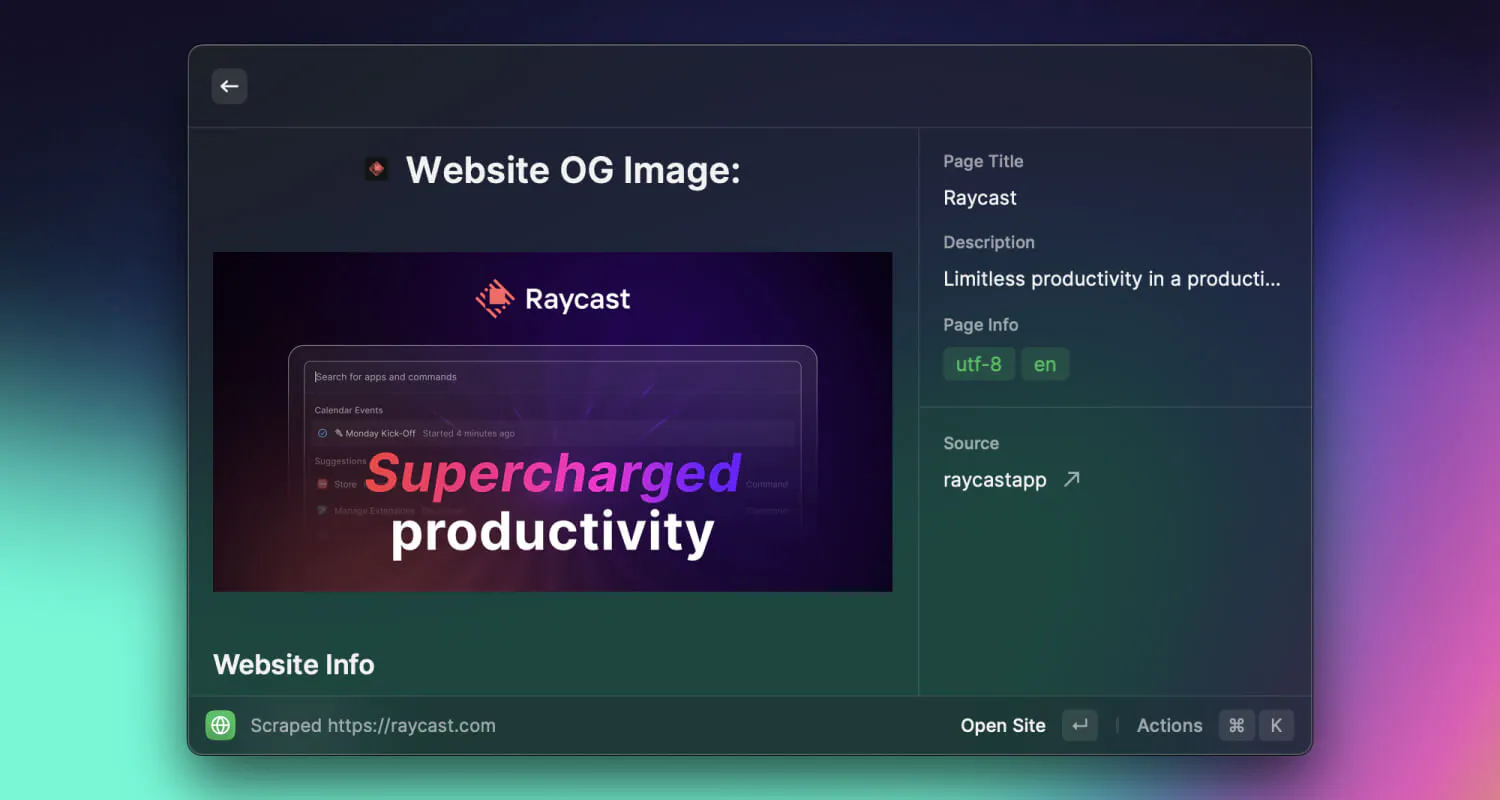Viewport: 1500px width, 800px height.
Task: Open the raycastapp source link
Action: [x=995, y=480]
